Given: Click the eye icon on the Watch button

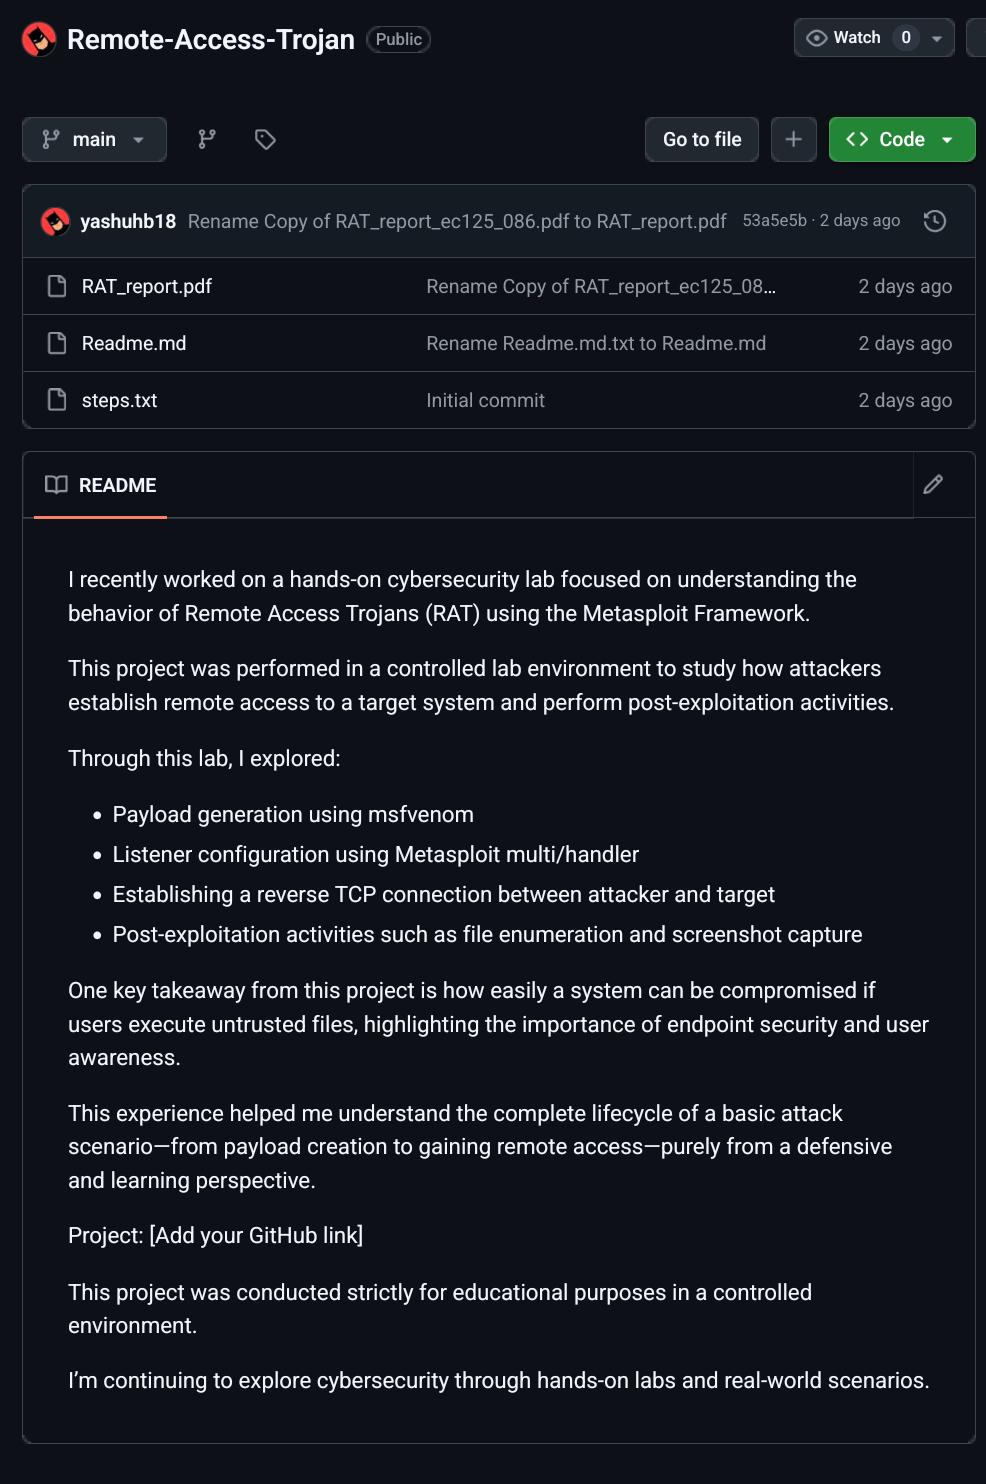Looking at the screenshot, I should point(819,38).
